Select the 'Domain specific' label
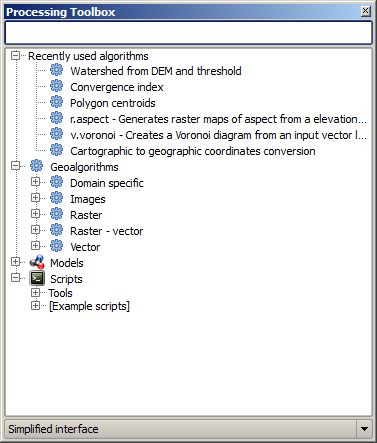The height and width of the screenshot is (443, 377). tap(107, 183)
